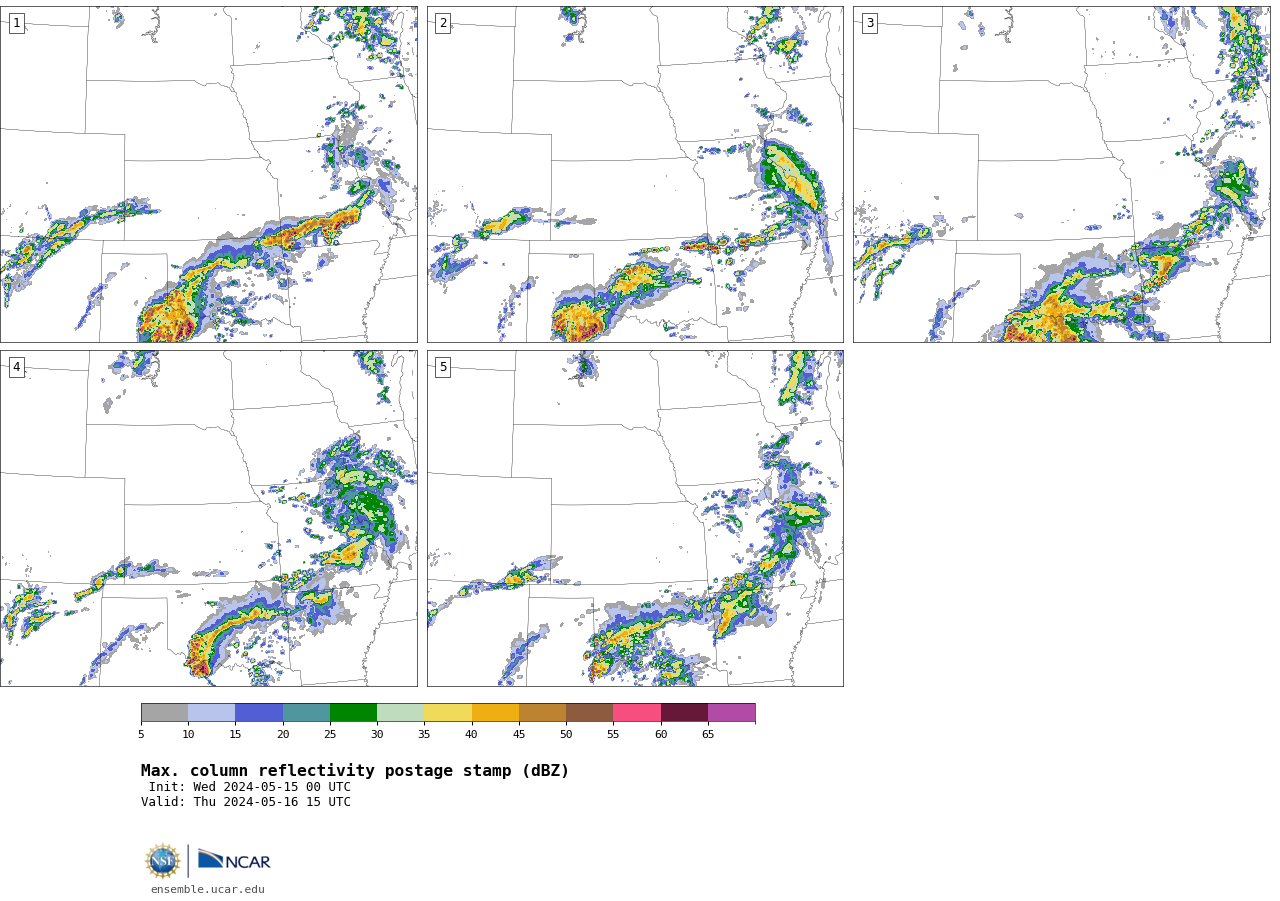Click the panel number 3 label
1280x901 pixels.
point(869,23)
